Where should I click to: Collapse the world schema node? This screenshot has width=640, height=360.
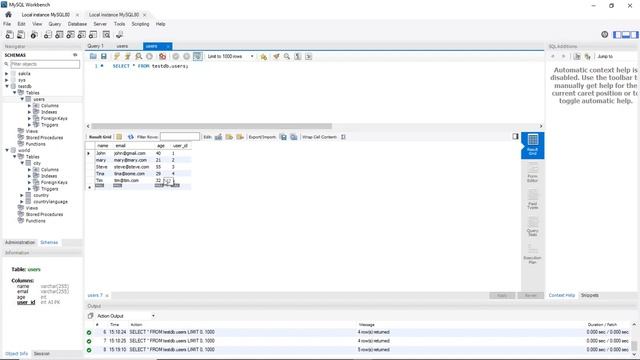click(7, 150)
